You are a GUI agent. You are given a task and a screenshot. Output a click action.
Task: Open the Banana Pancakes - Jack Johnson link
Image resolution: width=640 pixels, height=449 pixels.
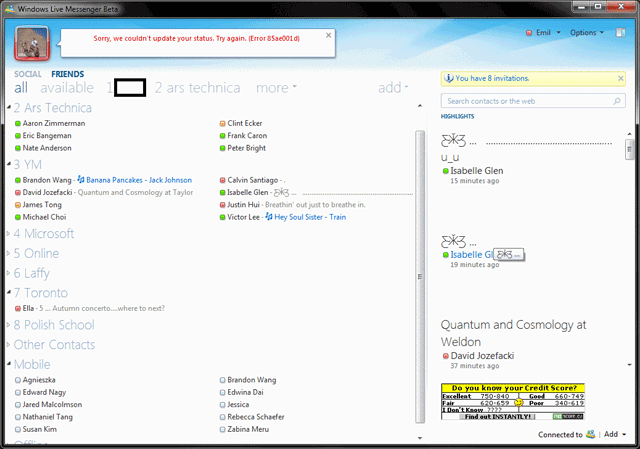139,180
